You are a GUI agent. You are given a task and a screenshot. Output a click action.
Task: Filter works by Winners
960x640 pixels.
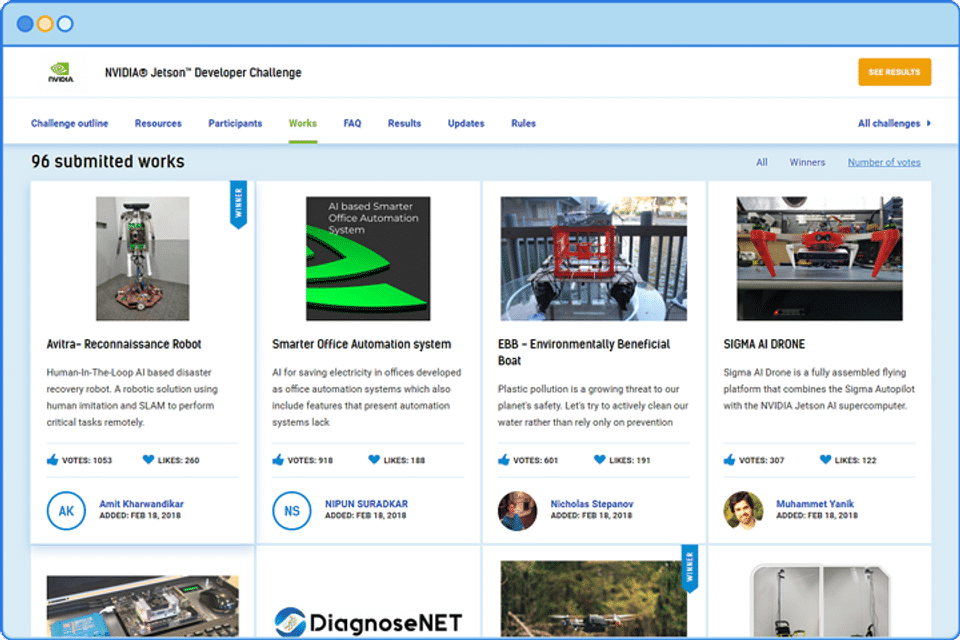807,162
